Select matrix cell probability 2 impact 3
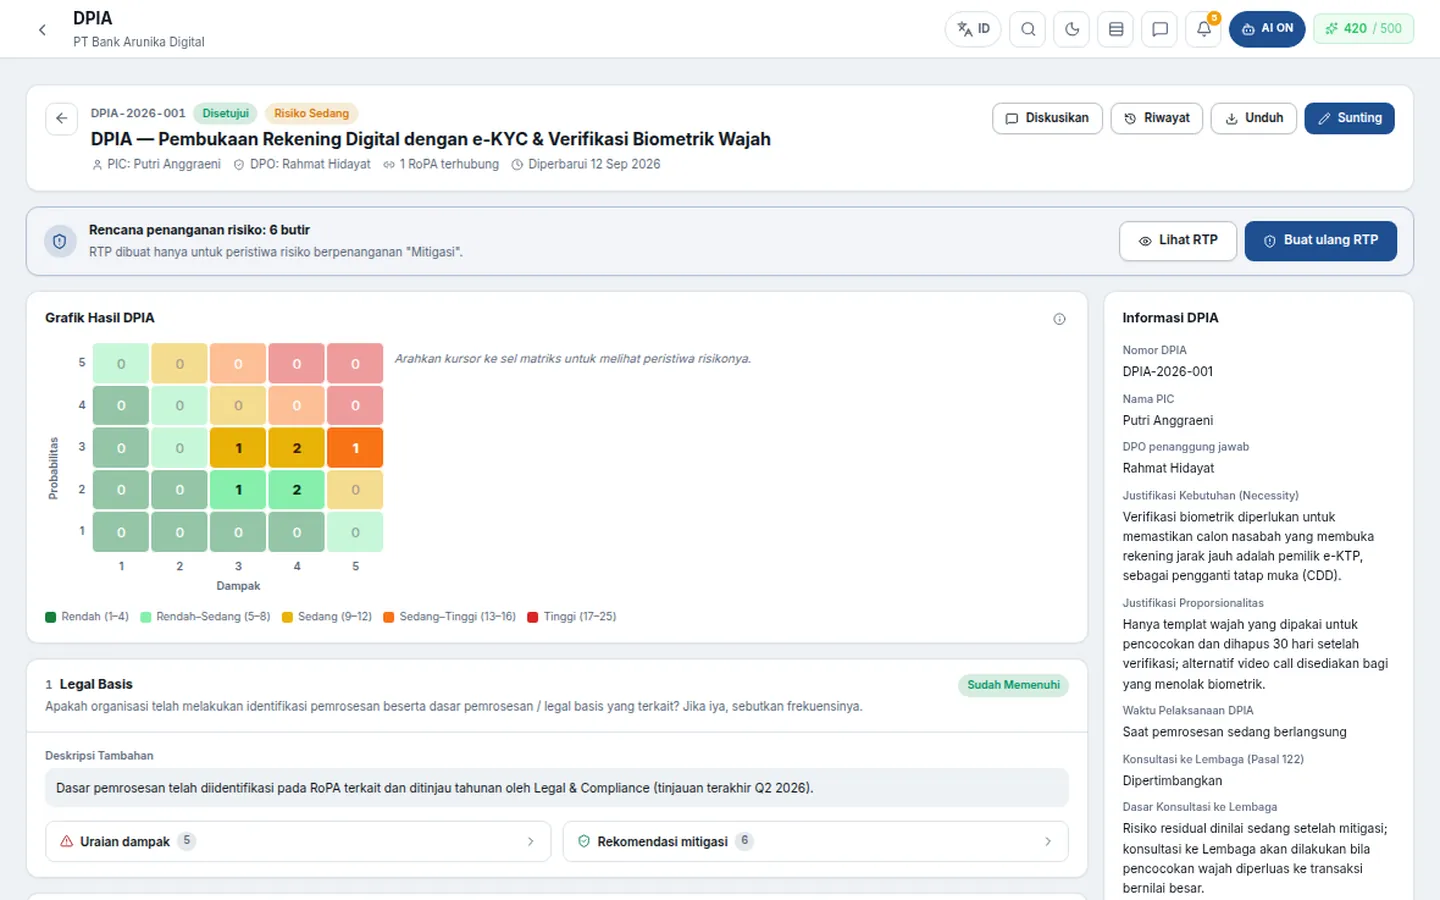The height and width of the screenshot is (900, 1440). (238, 490)
